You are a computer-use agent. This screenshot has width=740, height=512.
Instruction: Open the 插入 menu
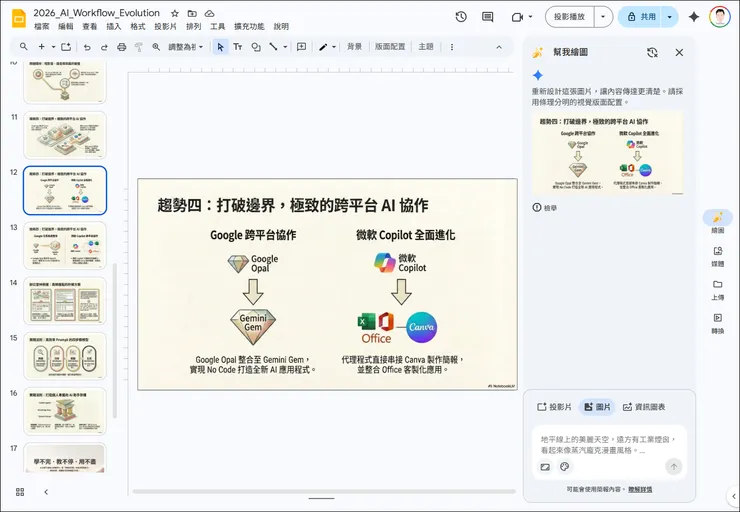[113, 26]
